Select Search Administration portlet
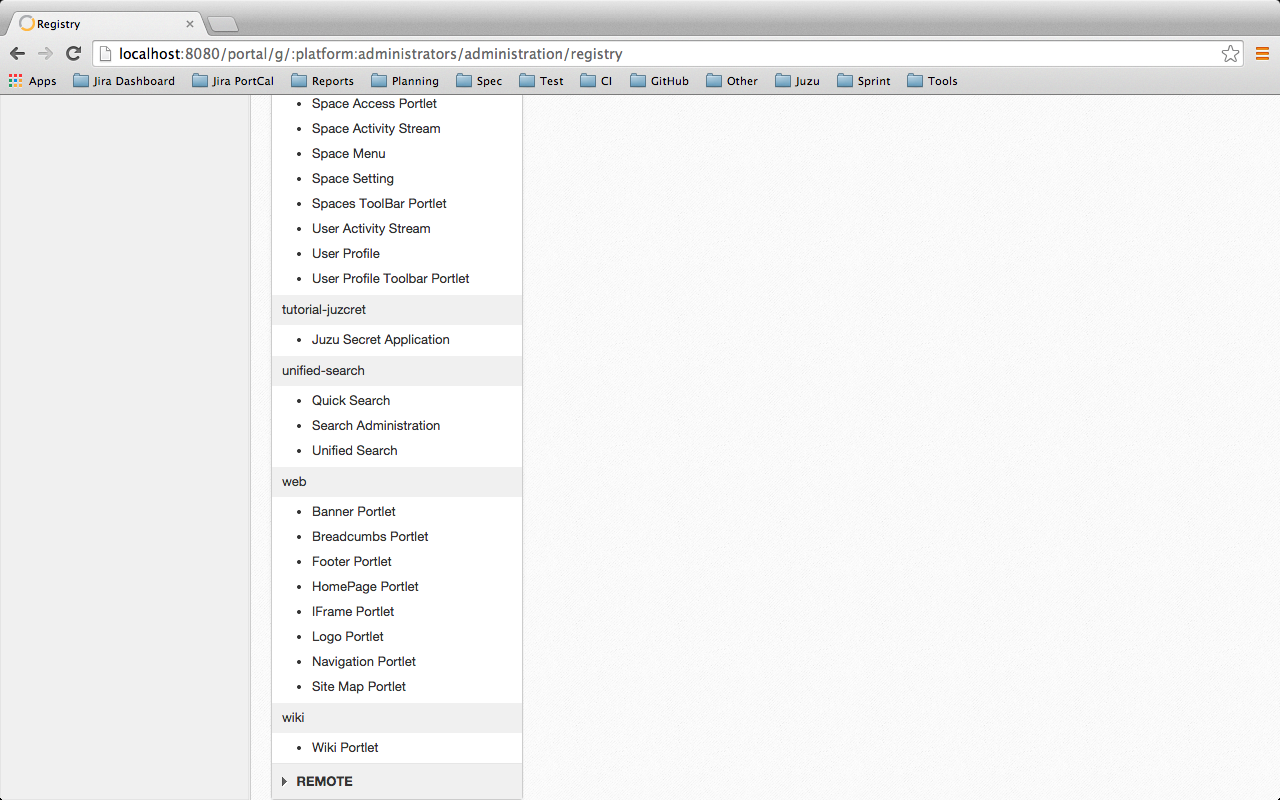This screenshot has height=800, width=1280. tap(376, 426)
